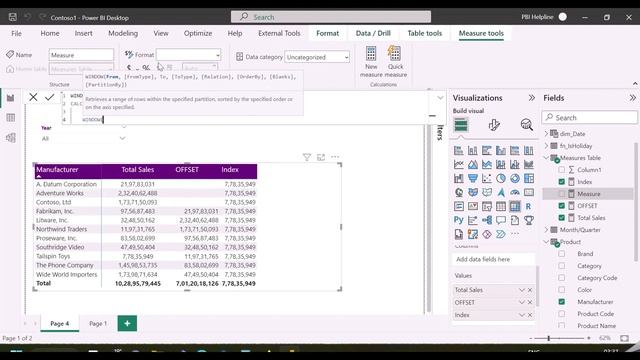Viewport: 640px width, 360px height.
Task: Add a new page with plus button
Action: [127, 323]
